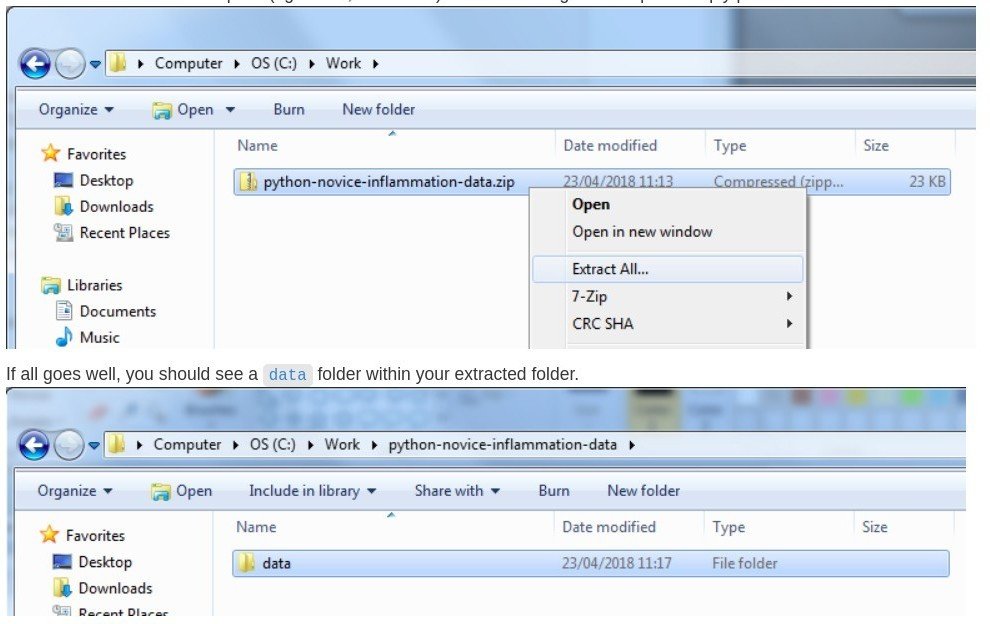
Task: Click Burn in Work window toolbar
Action: tap(289, 109)
